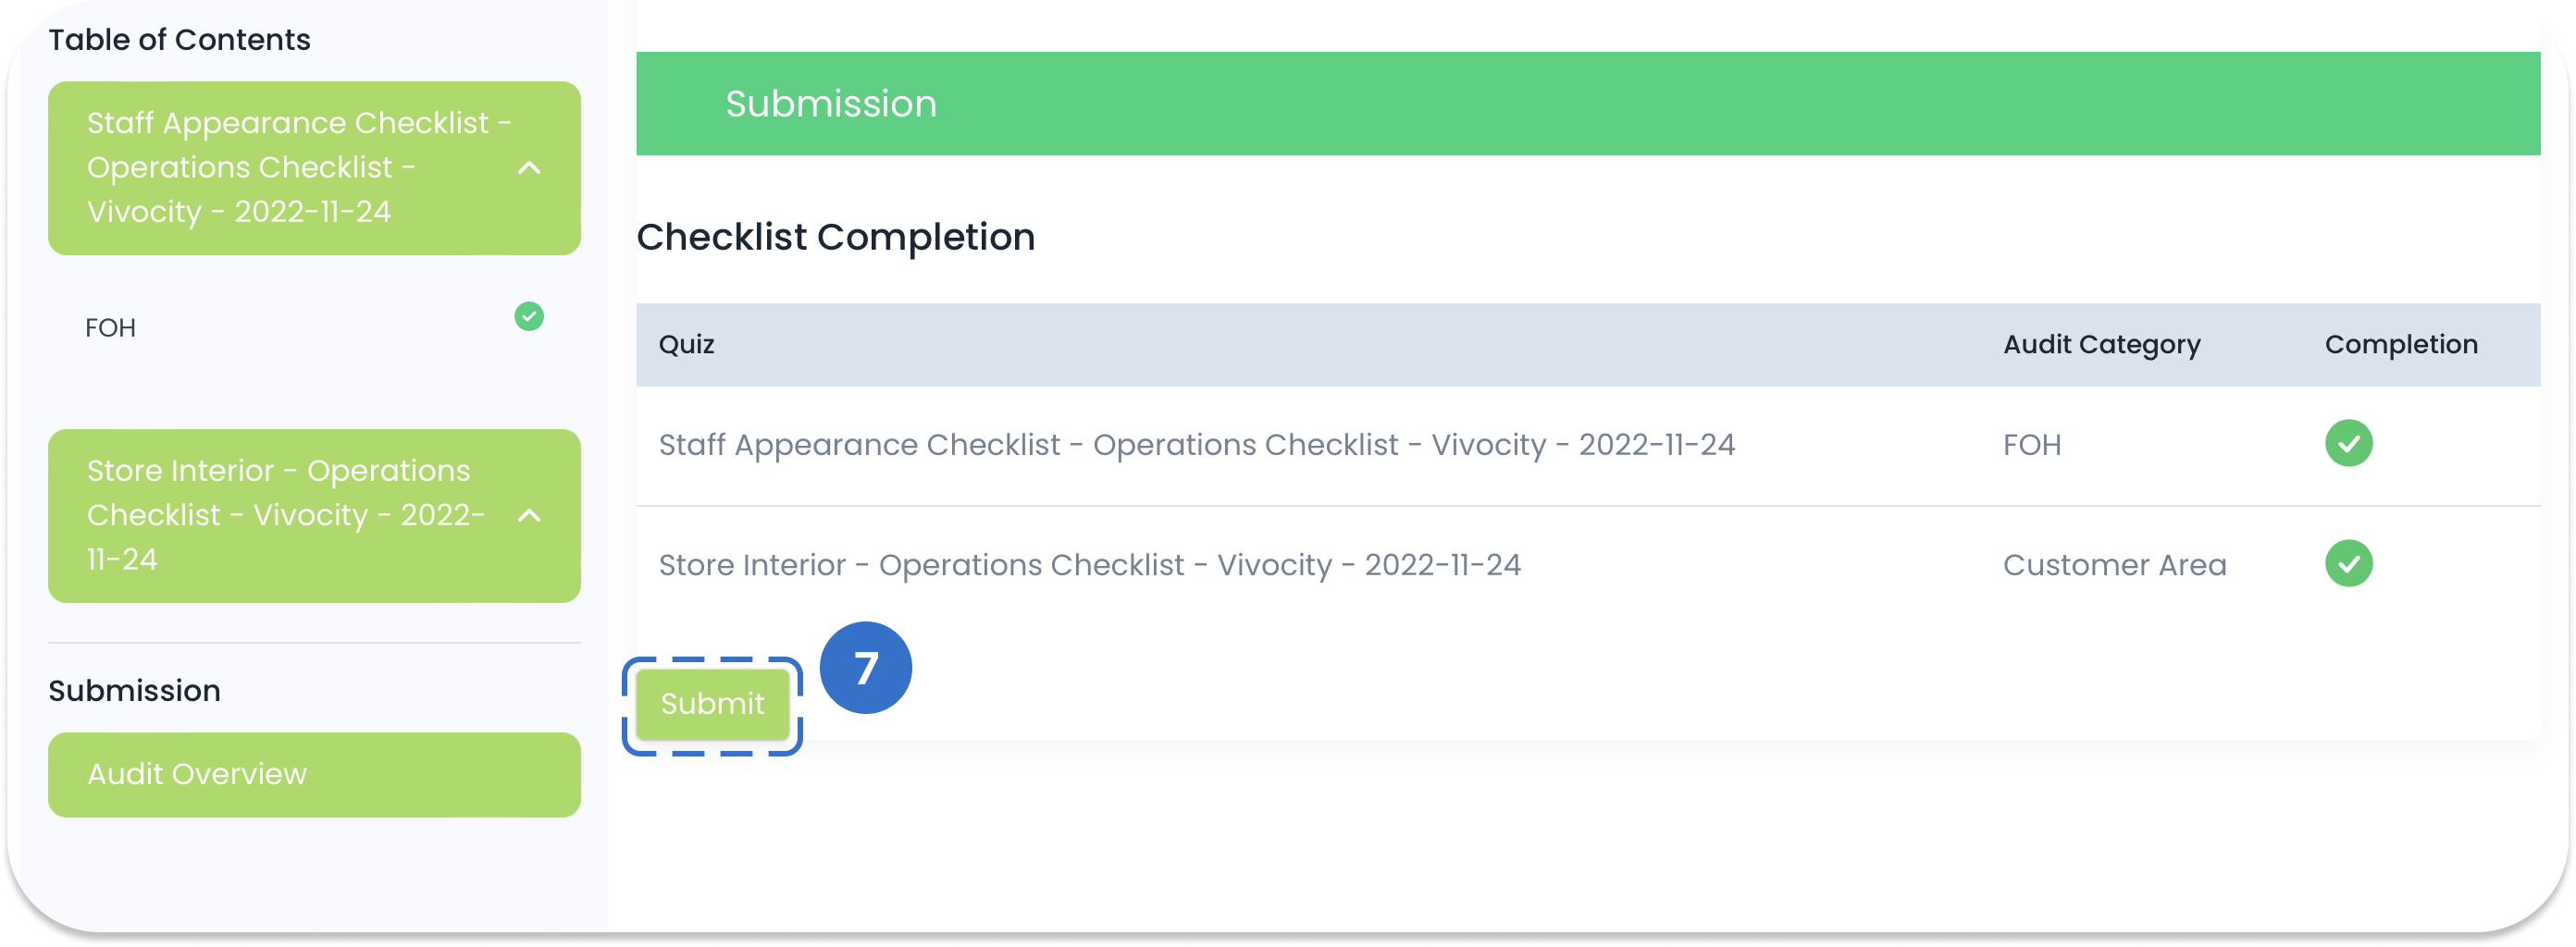Select the Audit Overview section in sidebar
Screen dimensions: 2576x947
[x=313, y=773]
